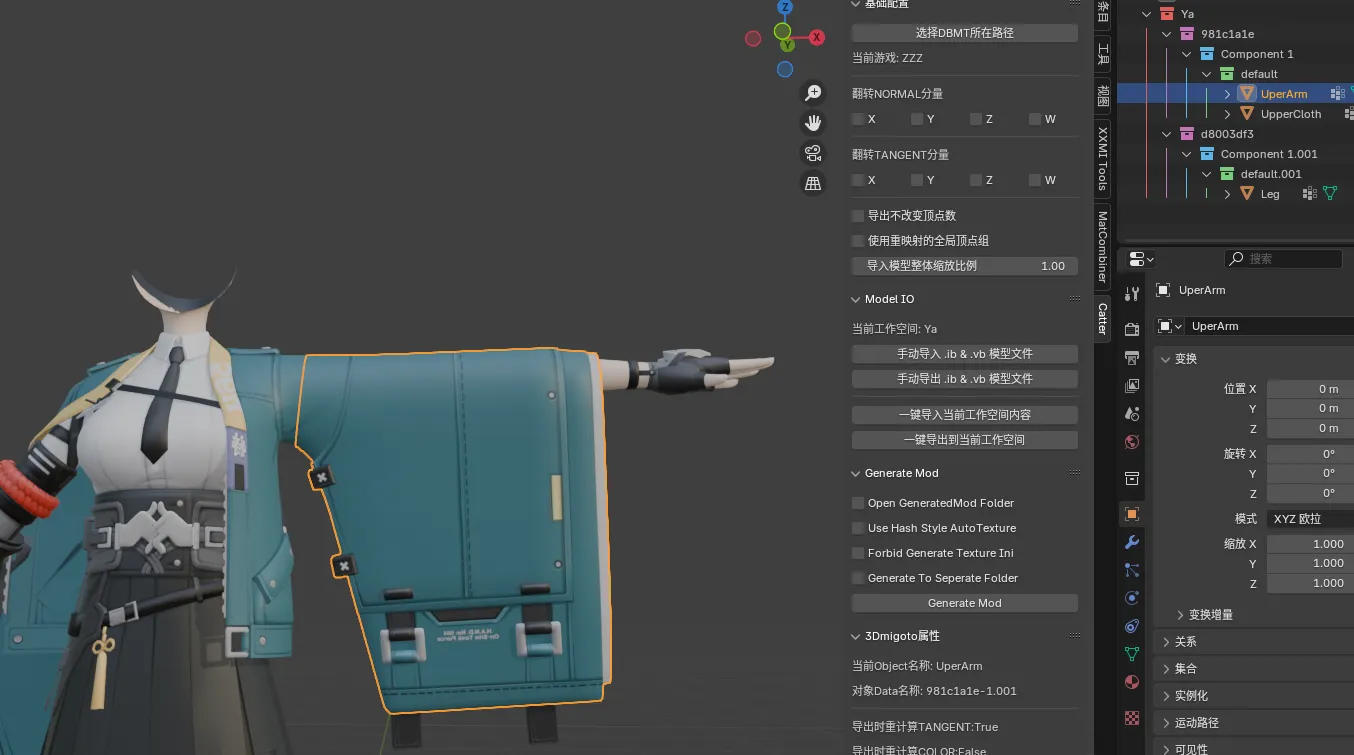Check 导出不改变顶点数 option
This screenshot has height=755, width=1354.
pyautogui.click(x=858, y=215)
